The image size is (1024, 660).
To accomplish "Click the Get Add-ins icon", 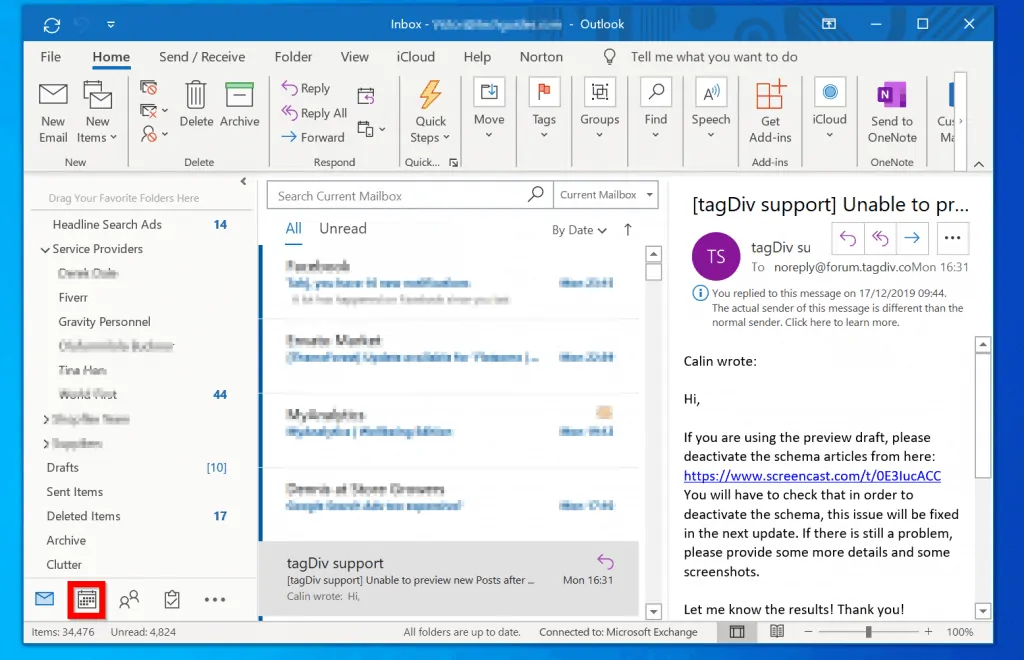I will (769, 110).
